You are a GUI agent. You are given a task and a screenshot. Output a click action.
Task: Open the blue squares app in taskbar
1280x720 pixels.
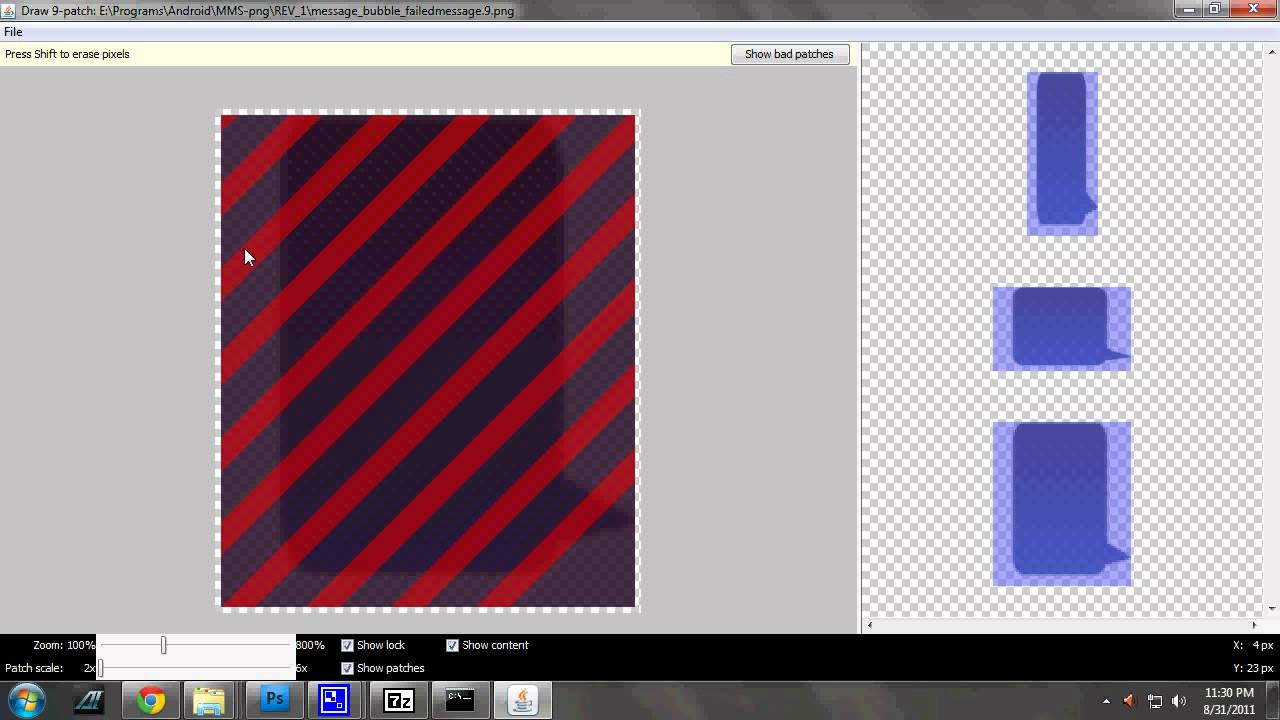pos(333,700)
